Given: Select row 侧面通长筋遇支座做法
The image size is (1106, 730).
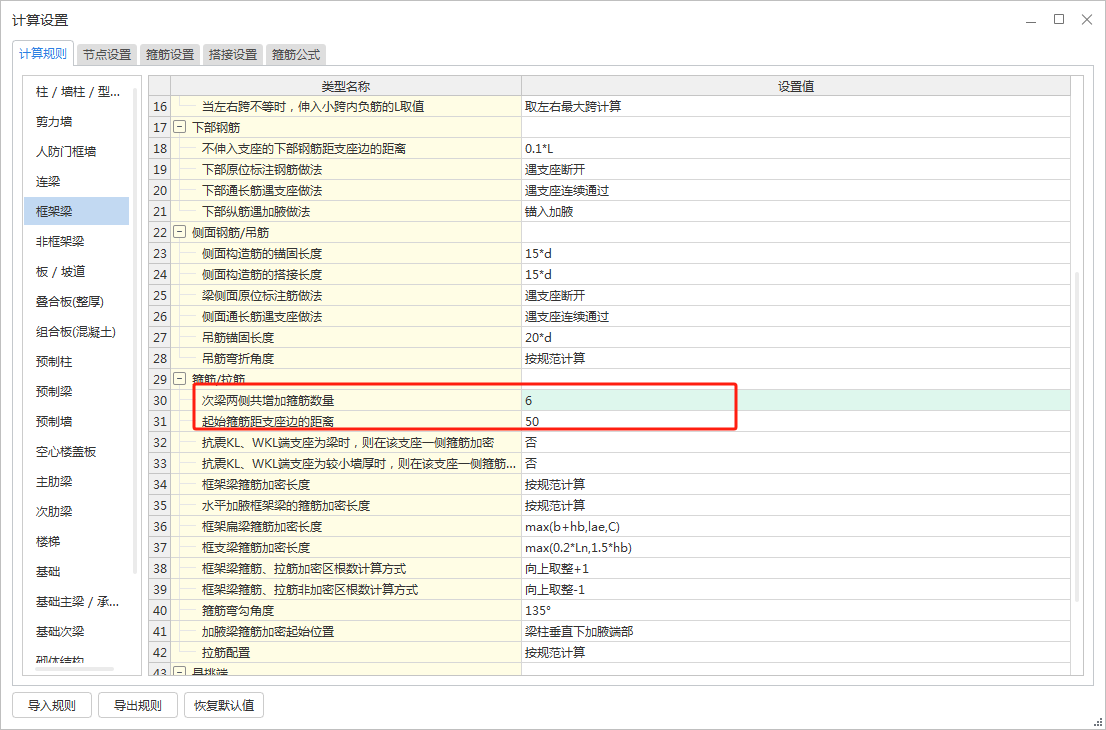Looking at the screenshot, I should click(x=609, y=317).
